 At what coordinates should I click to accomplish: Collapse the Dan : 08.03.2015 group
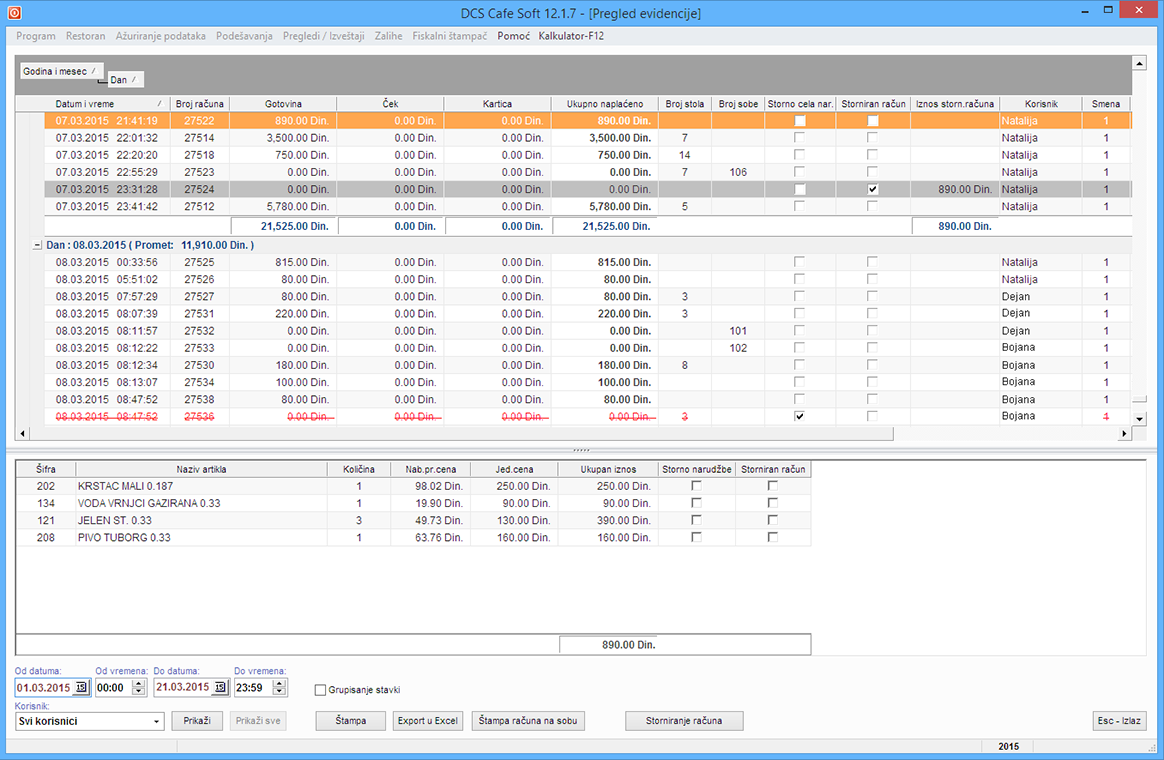[37, 245]
